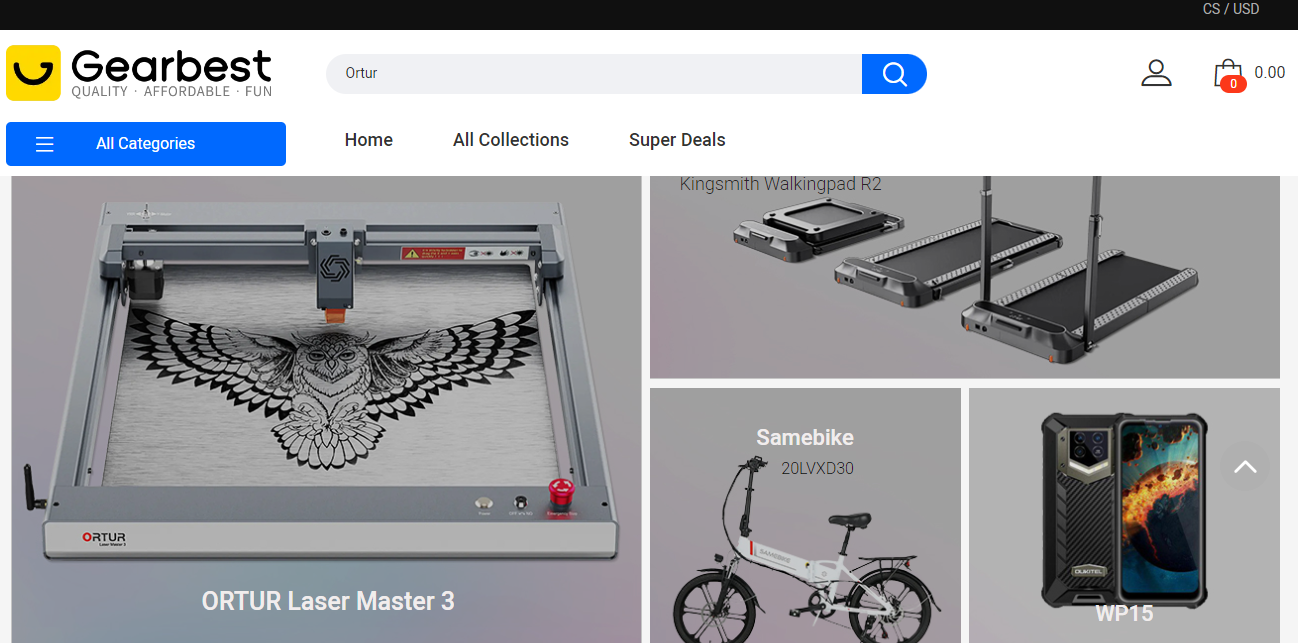This screenshot has height=643, width=1298.
Task: Open the CS / USD currency selector
Action: (1230, 9)
